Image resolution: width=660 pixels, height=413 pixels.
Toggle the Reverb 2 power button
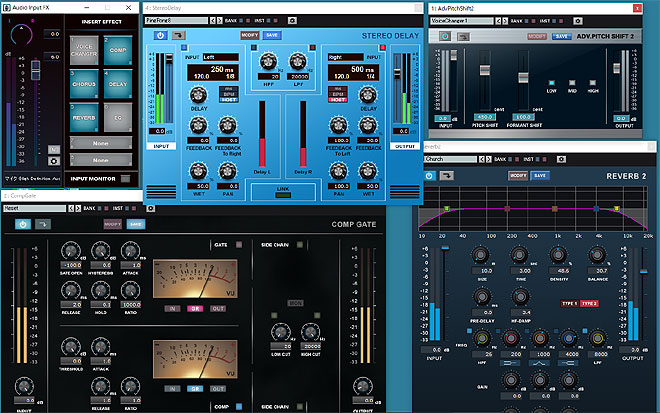point(429,176)
